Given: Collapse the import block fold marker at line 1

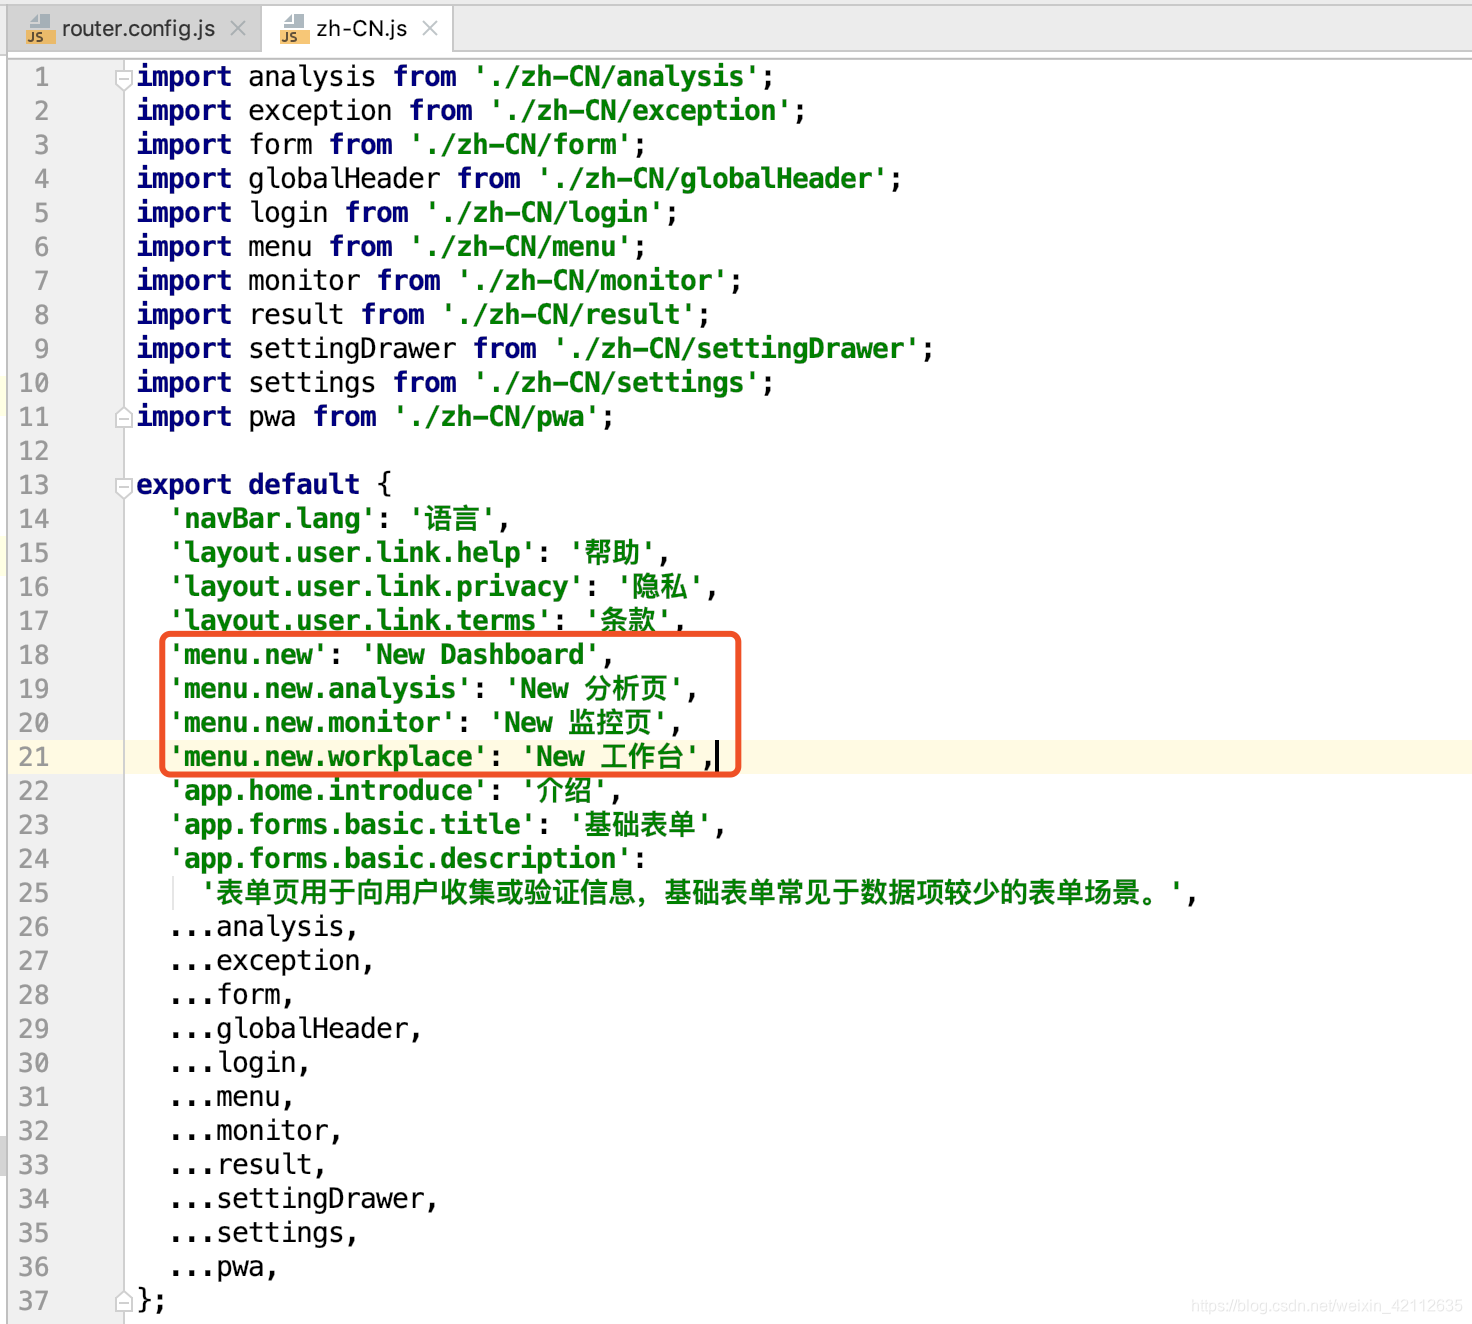Looking at the screenshot, I should [x=124, y=78].
